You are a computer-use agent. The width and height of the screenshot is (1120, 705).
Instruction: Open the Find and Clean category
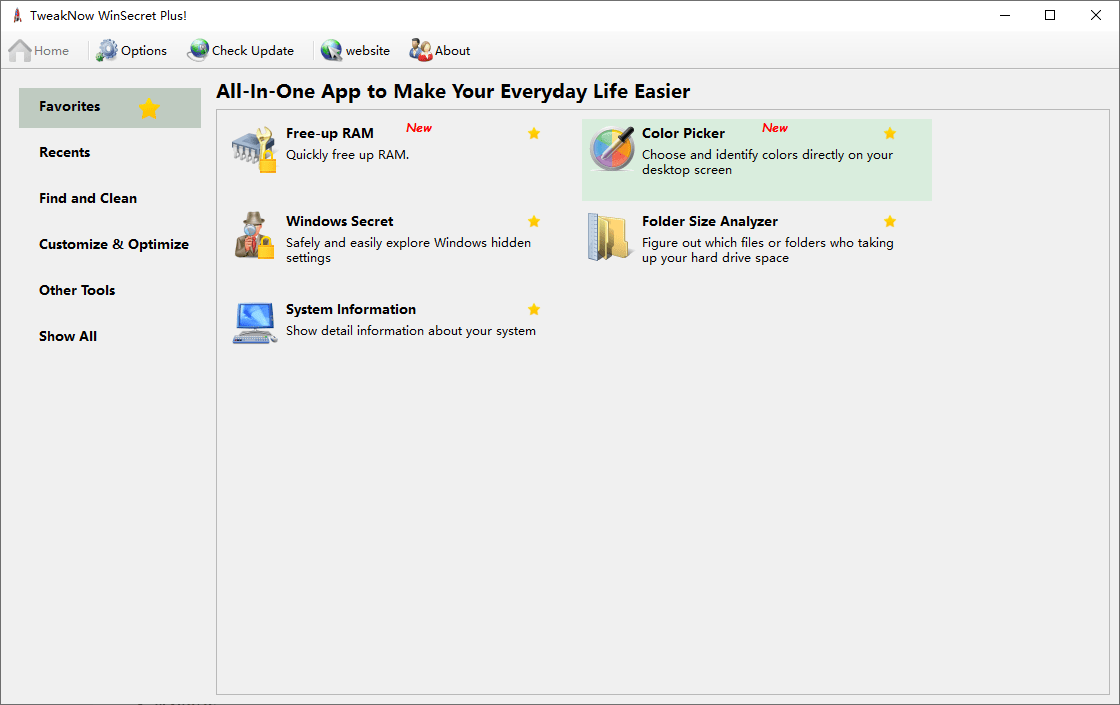(x=88, y=199)
